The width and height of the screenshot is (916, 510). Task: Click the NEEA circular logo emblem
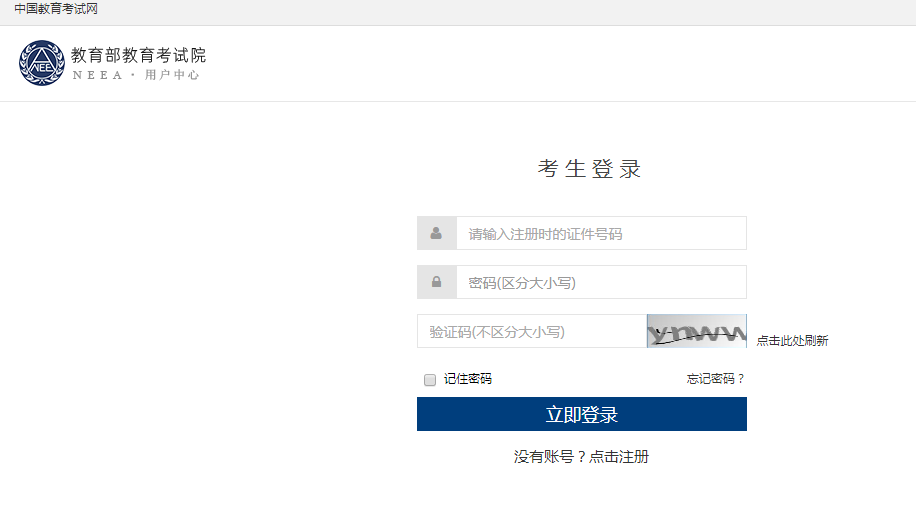click(41, 63)
